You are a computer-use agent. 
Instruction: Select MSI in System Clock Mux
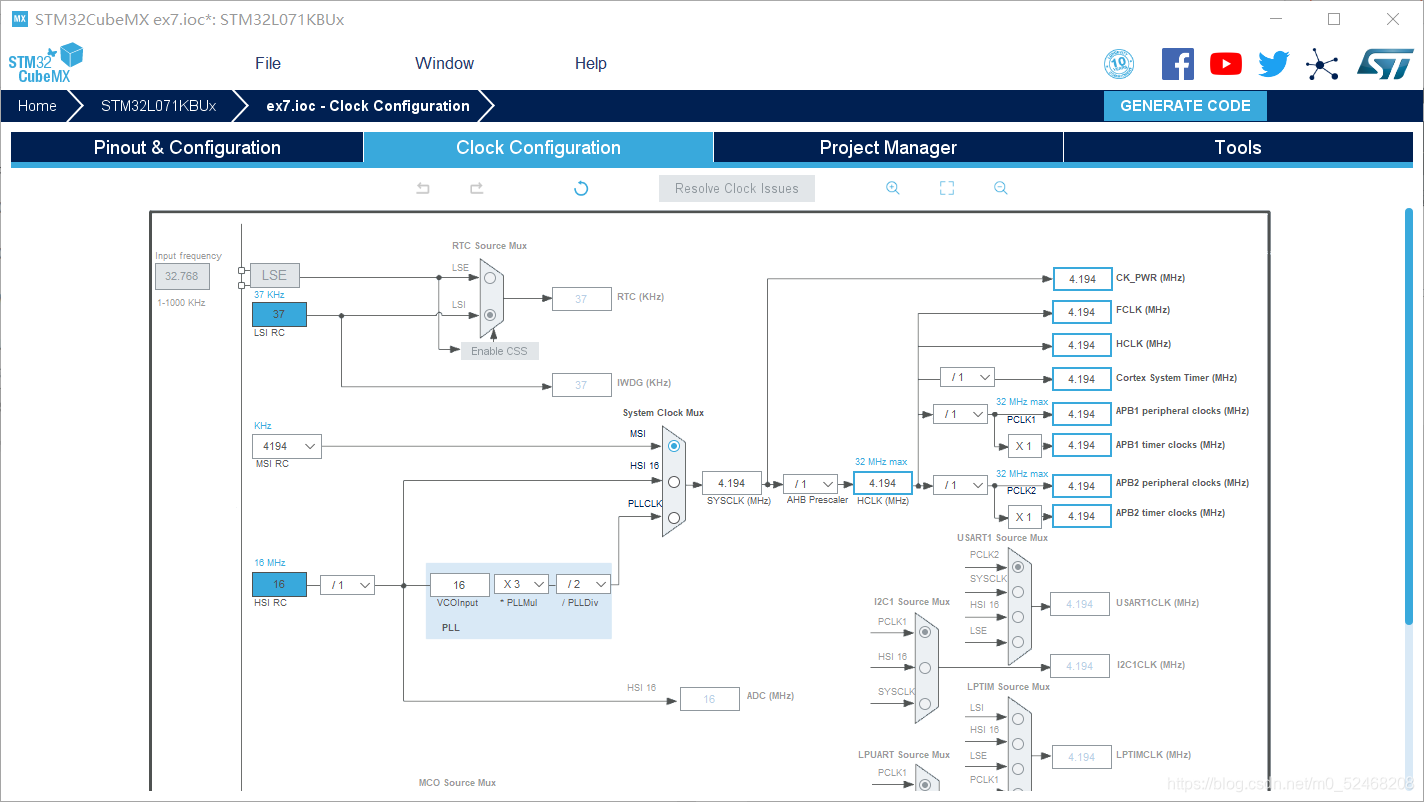coord(674,445)
